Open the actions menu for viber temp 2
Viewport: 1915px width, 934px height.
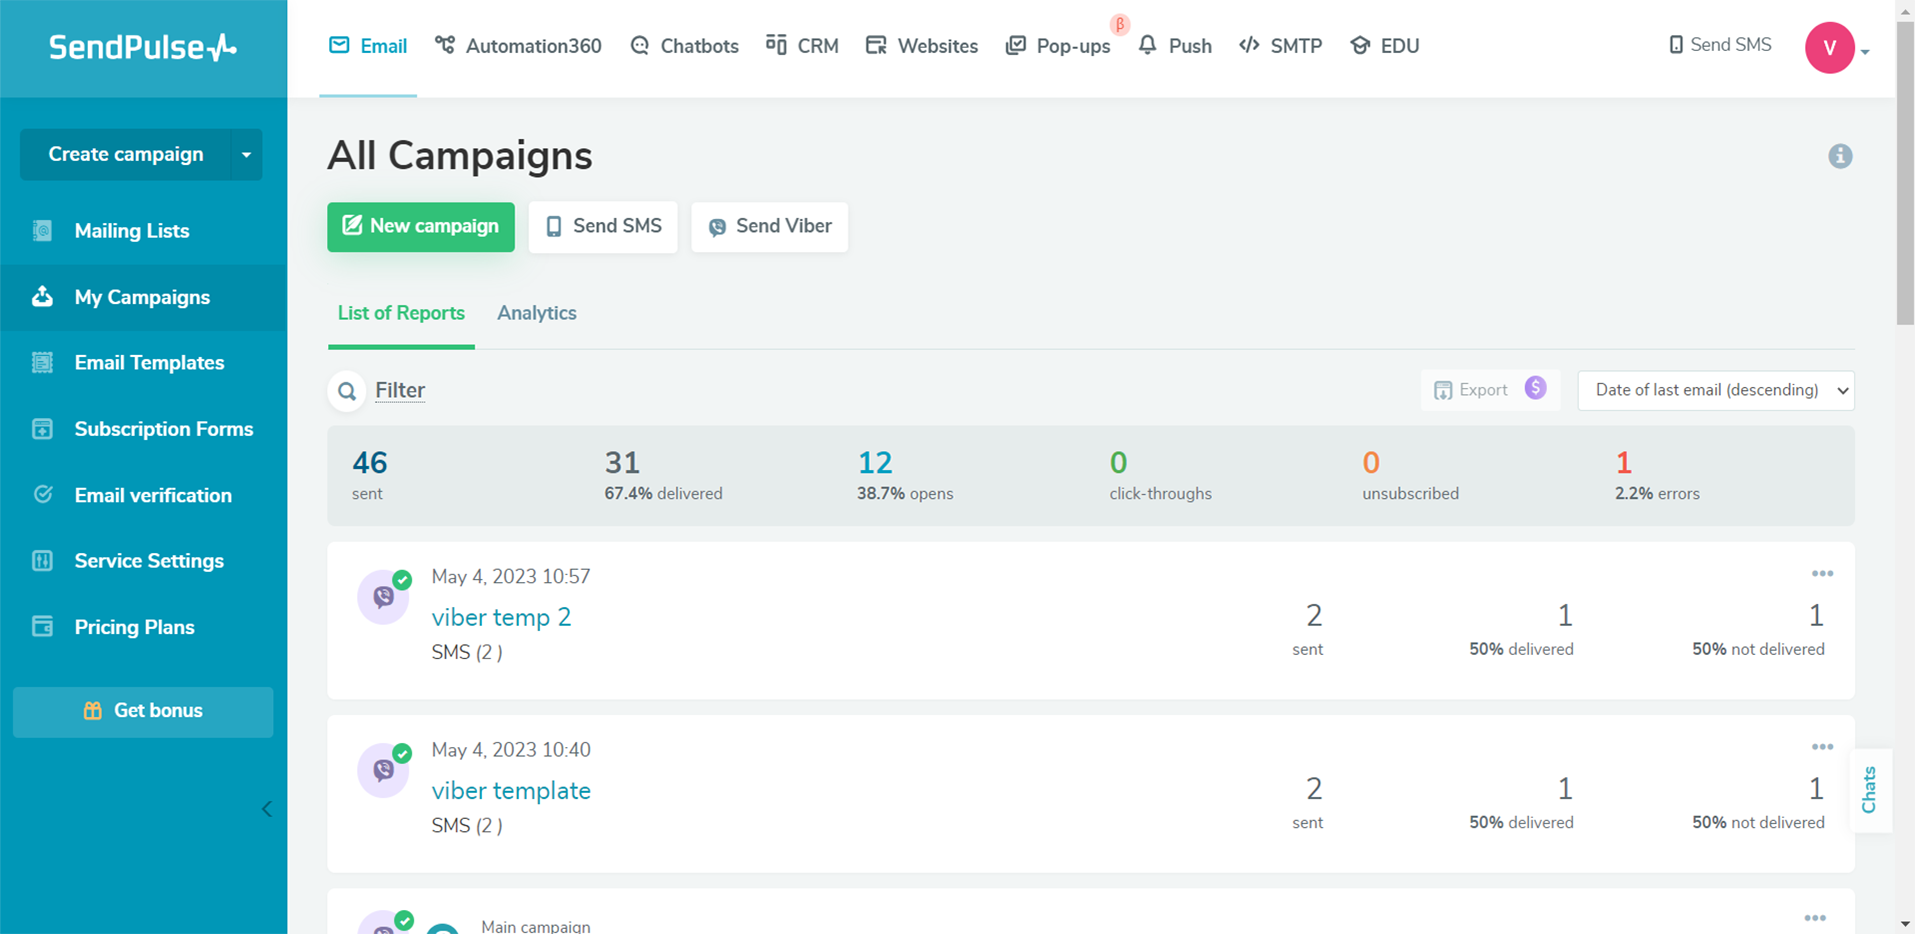[1821, 573]
